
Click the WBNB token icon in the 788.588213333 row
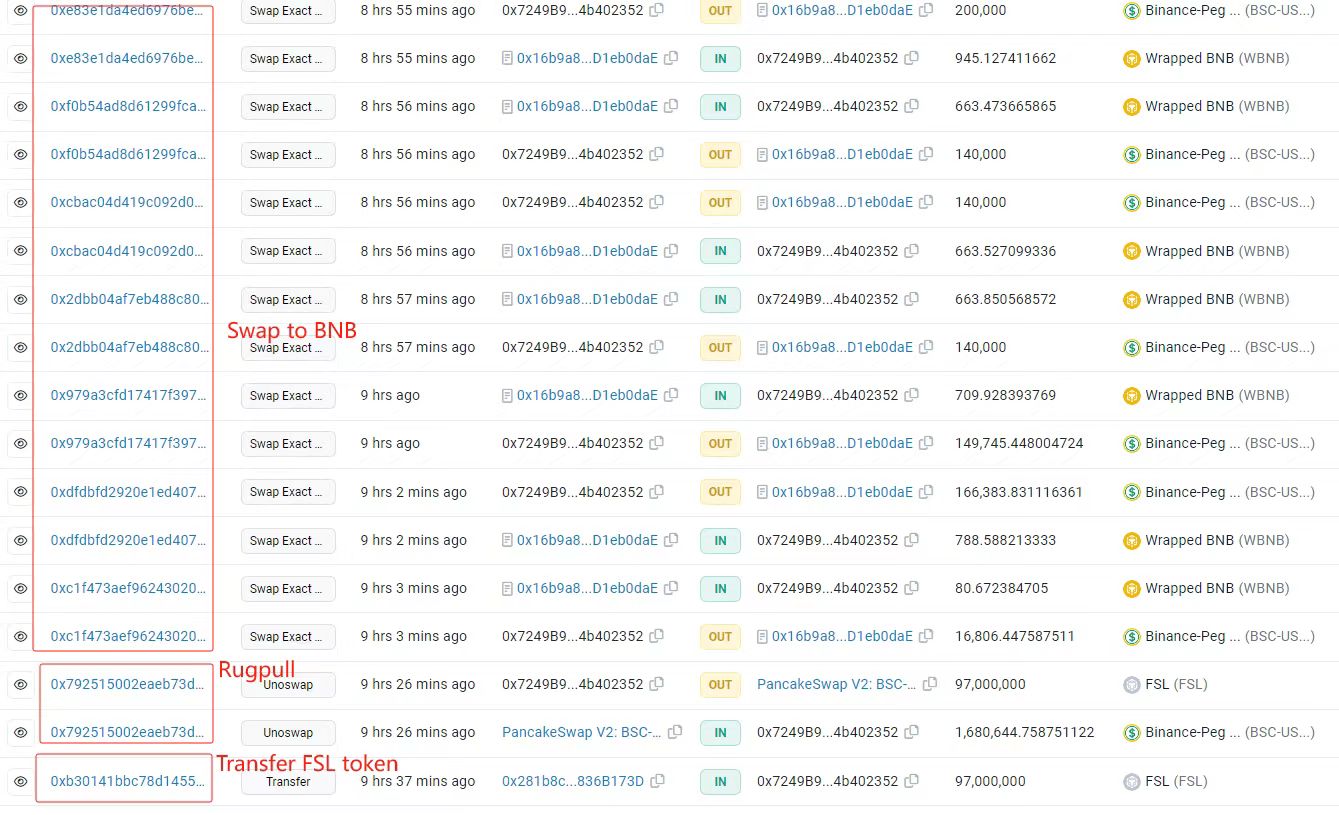tap(1132, 541)
